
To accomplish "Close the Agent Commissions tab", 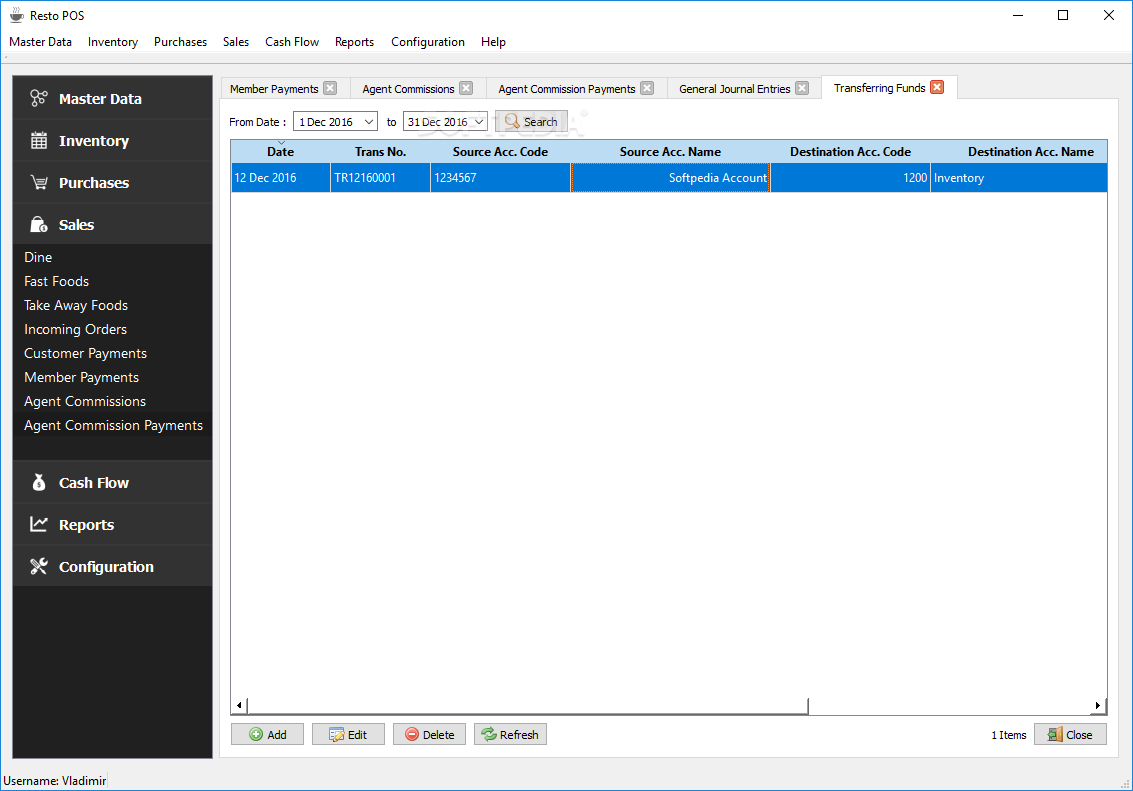I will click(x=466, y=88).
